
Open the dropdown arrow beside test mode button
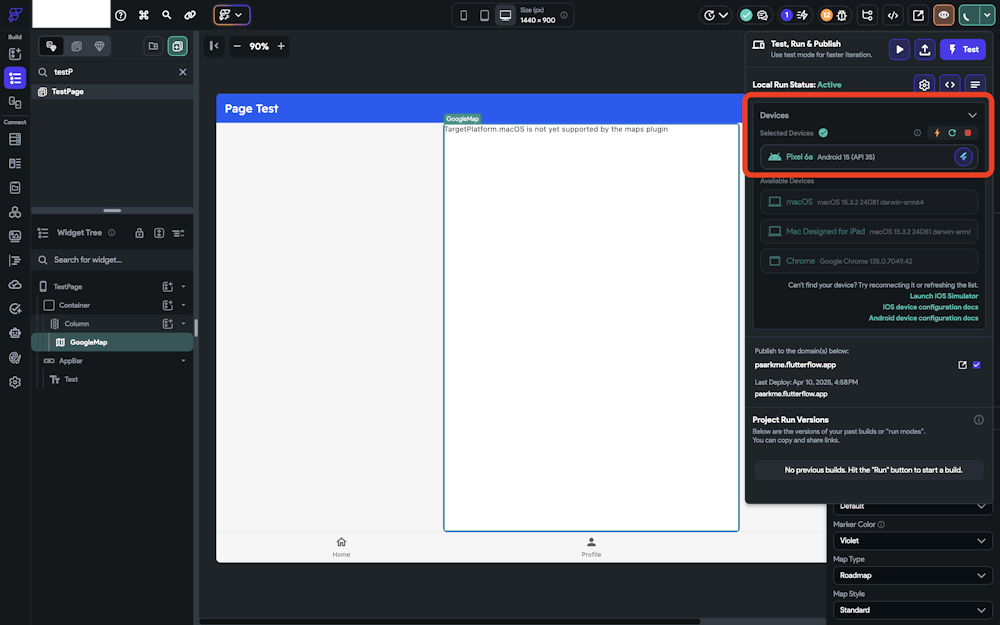coord(987,15)
